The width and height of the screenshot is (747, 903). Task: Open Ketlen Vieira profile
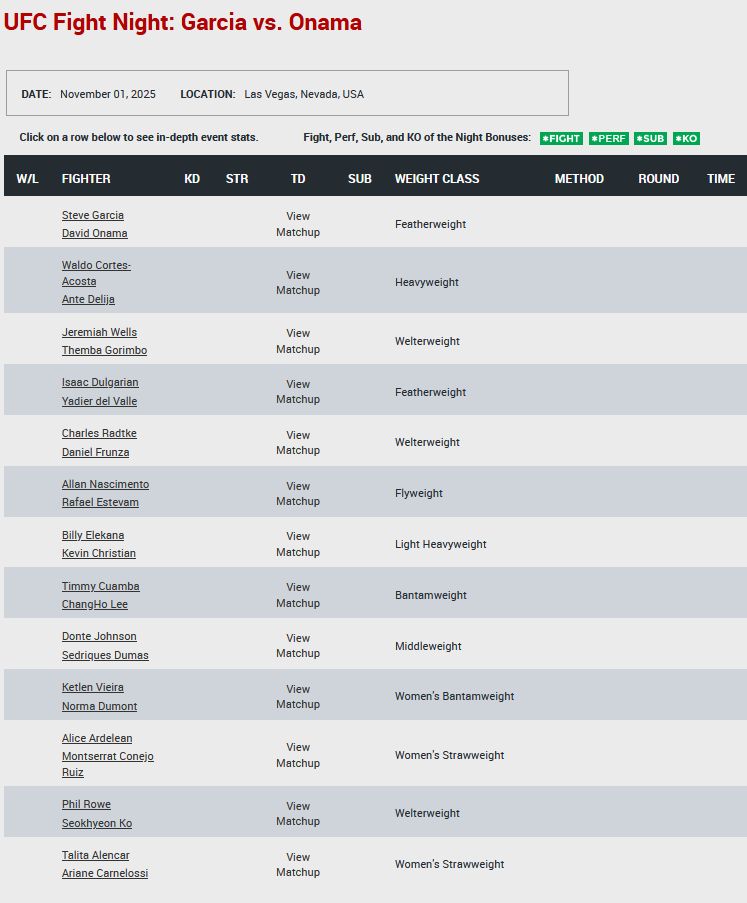(x=93, y=687)
